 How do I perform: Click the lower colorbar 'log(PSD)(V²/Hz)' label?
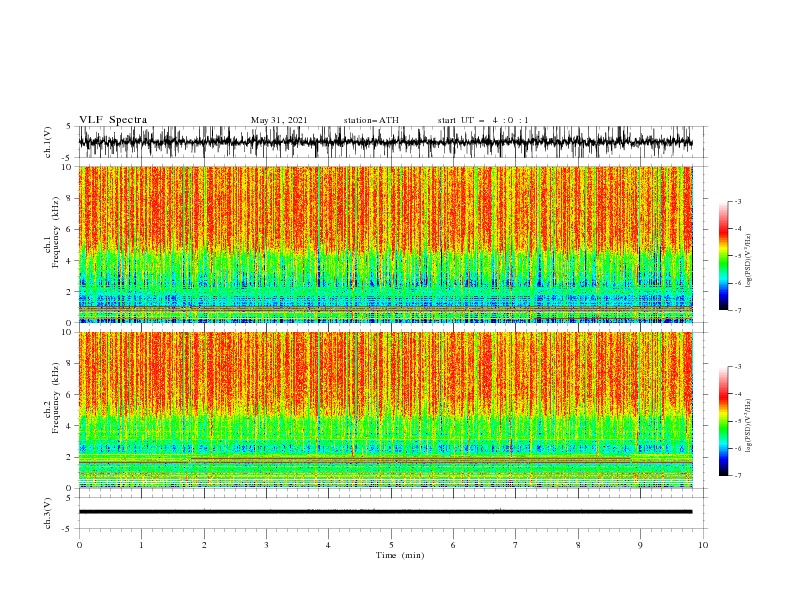click(748, 426)
